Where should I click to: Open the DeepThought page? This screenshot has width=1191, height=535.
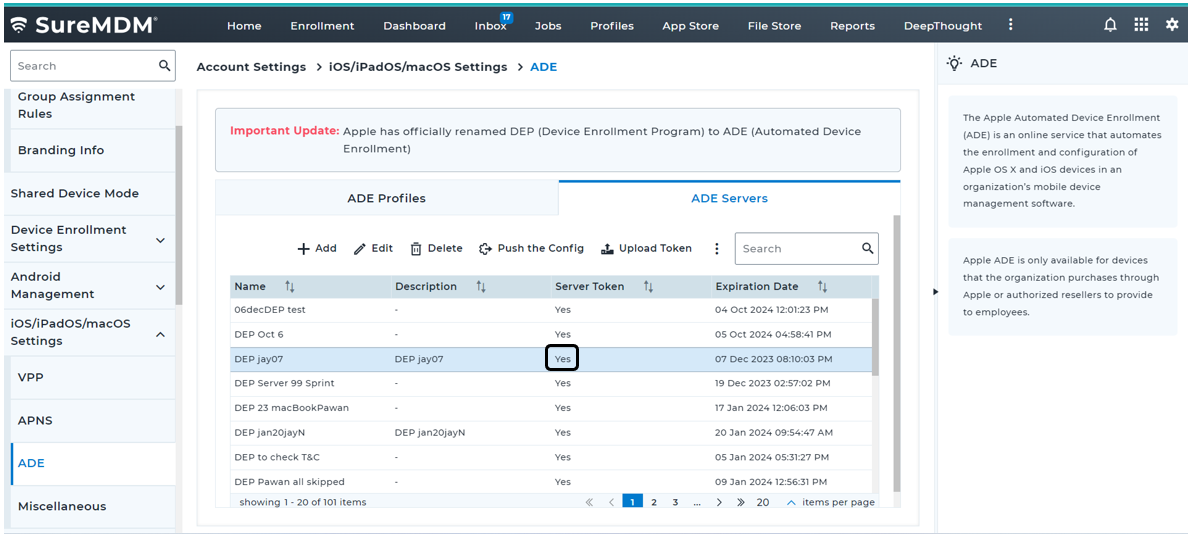943,26
